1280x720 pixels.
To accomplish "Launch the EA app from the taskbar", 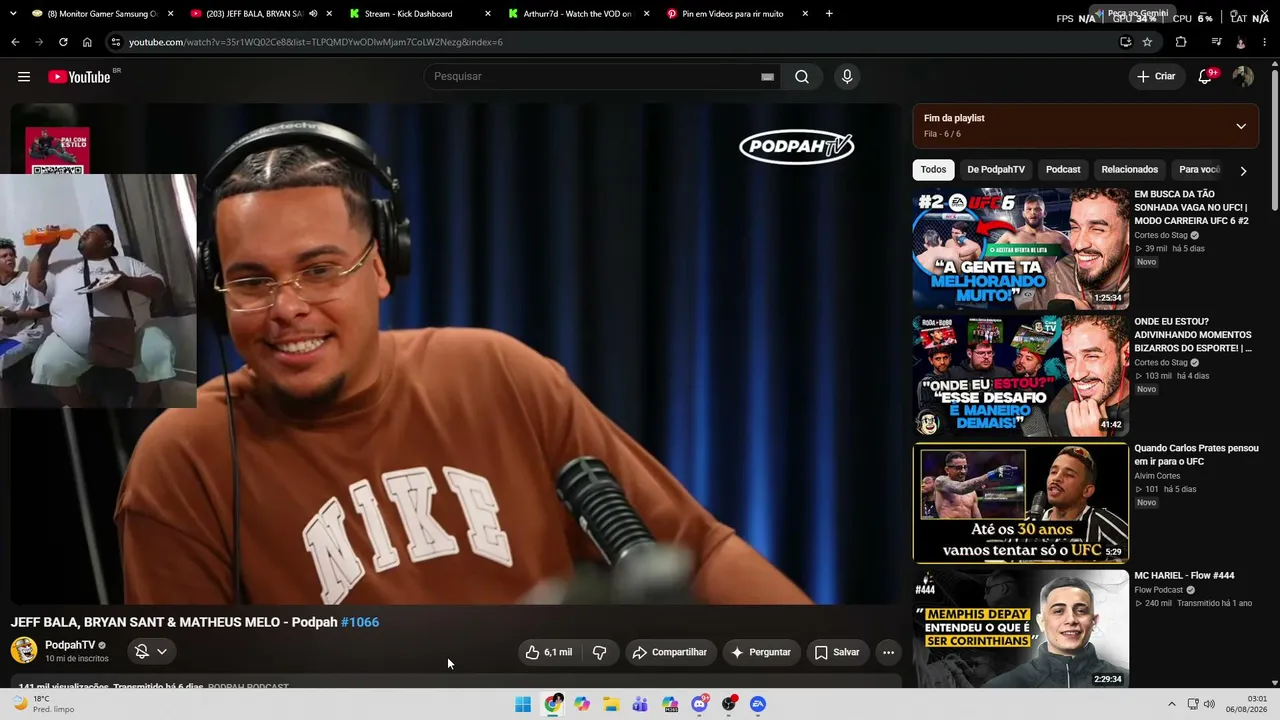I will point(758,704).
